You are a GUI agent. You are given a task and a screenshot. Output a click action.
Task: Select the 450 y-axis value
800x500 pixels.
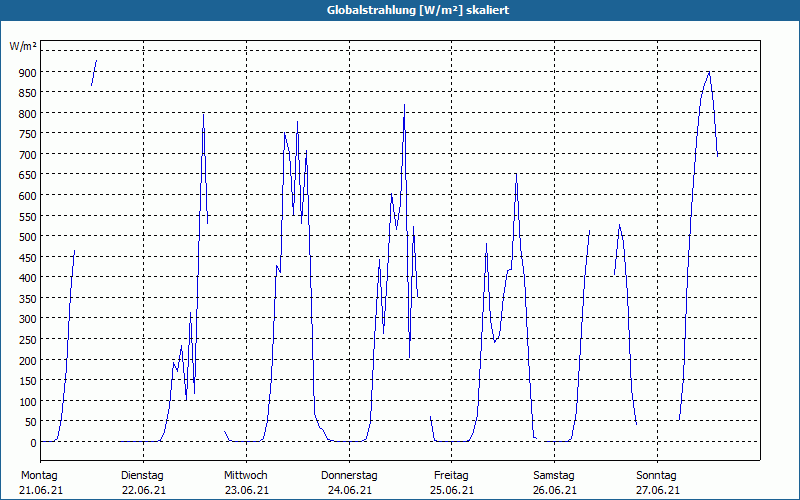[28, 258]
